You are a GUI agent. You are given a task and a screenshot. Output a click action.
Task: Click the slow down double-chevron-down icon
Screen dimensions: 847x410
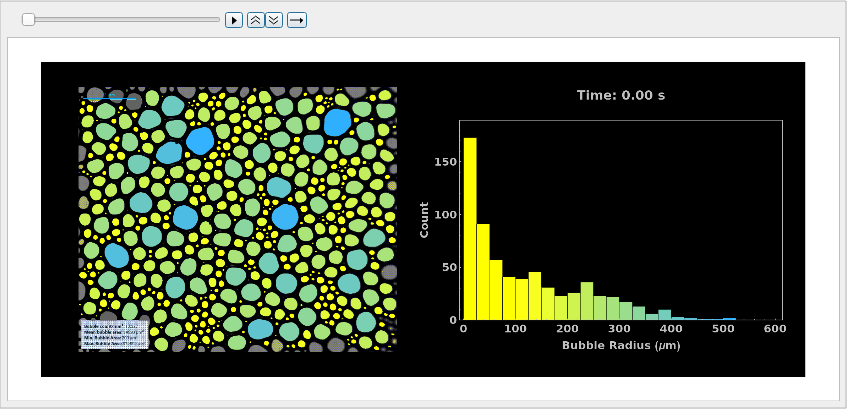[x=274, y=20]
